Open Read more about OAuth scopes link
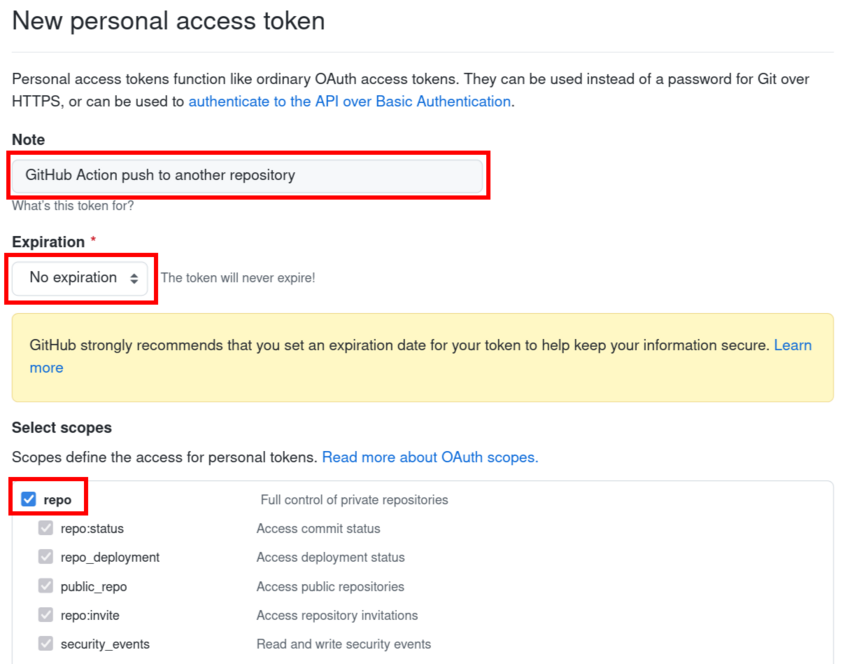Image resolution: width=841 pixels, height=664 pixels. (x=430, y=457)
